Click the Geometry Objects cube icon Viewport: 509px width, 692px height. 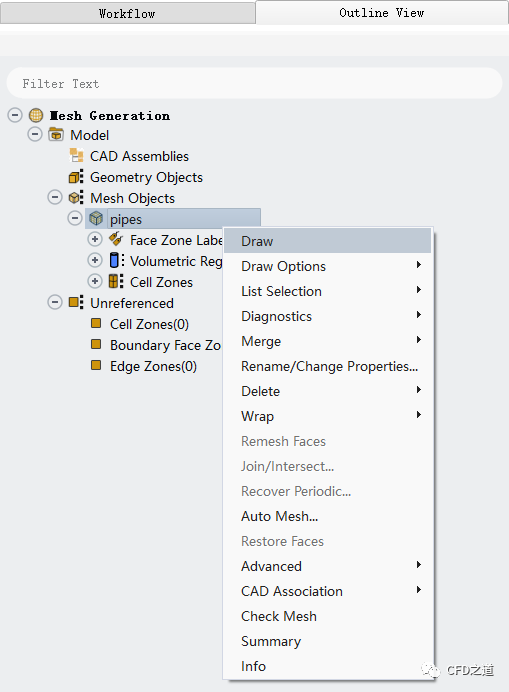click(76, 177)
